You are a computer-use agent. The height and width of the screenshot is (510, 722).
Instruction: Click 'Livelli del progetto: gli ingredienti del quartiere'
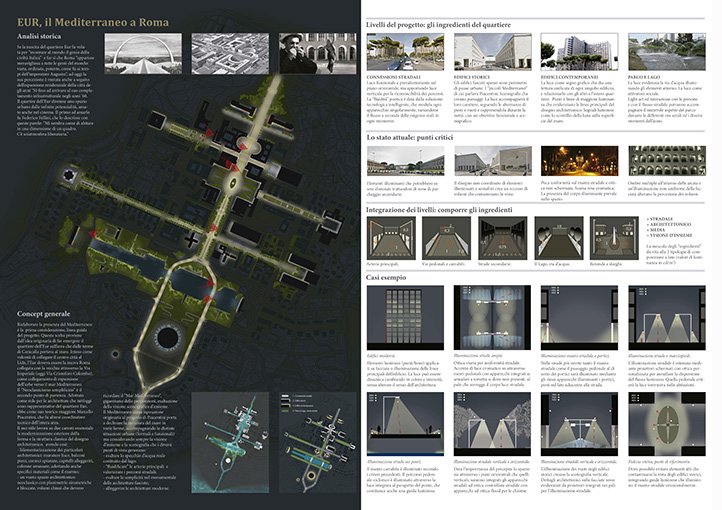[x=438, y=24]
